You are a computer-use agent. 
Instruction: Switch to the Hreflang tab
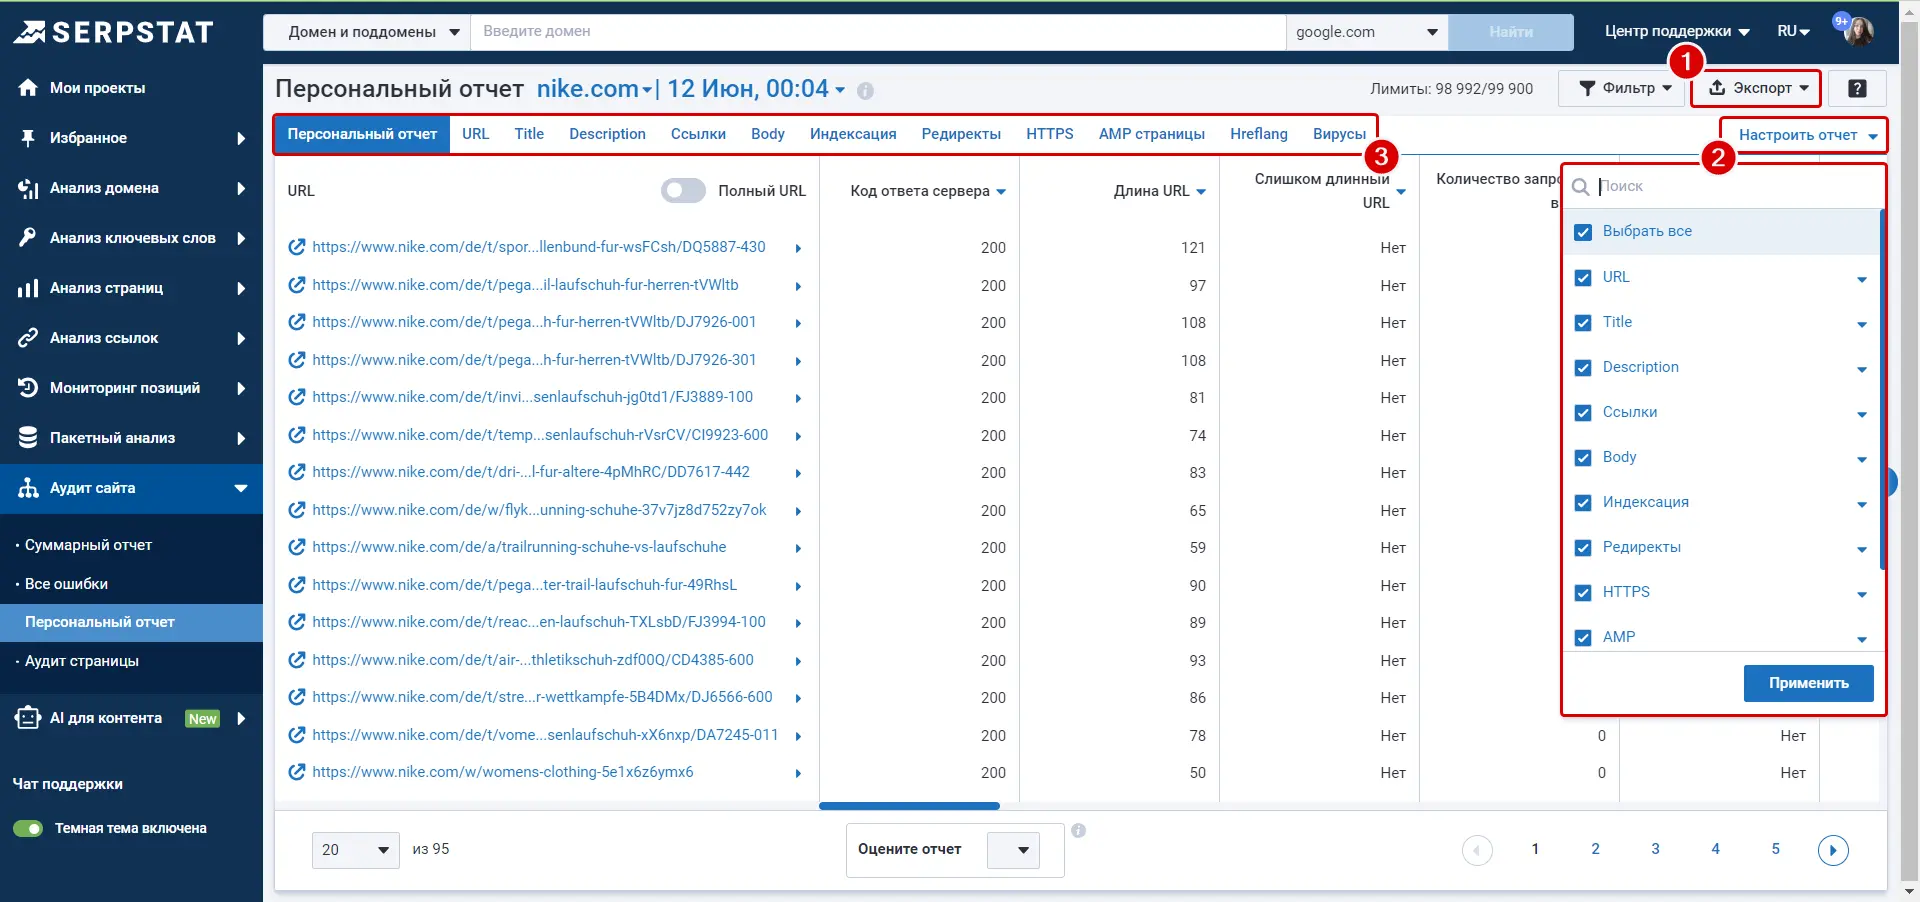pos(1258,134)
